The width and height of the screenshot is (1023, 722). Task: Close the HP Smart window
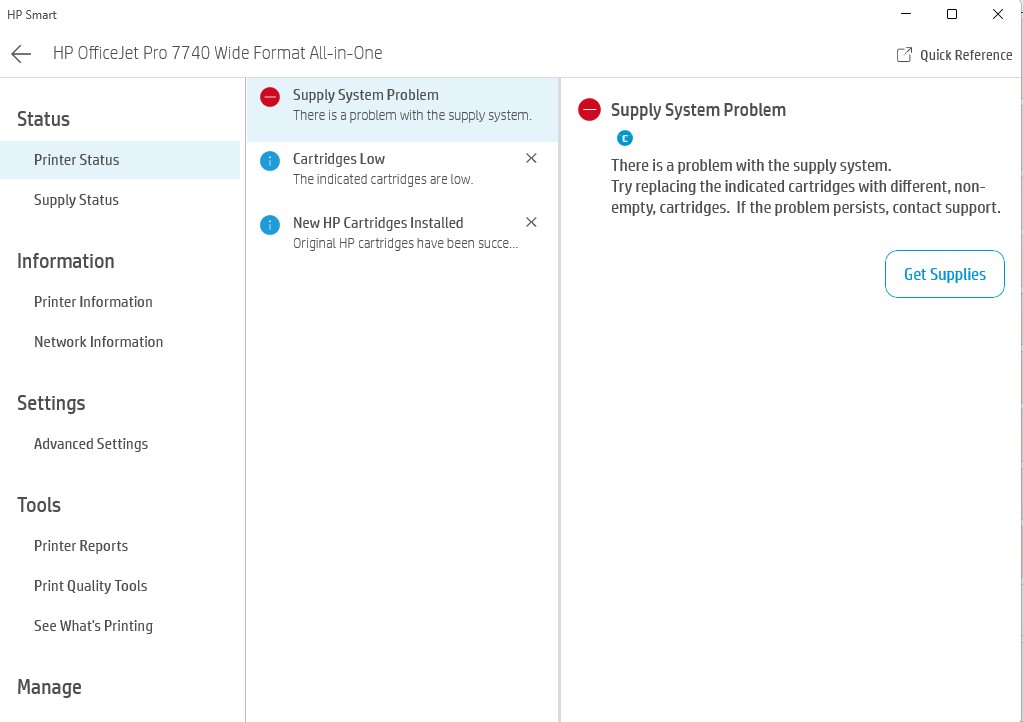tap(998, 14)
